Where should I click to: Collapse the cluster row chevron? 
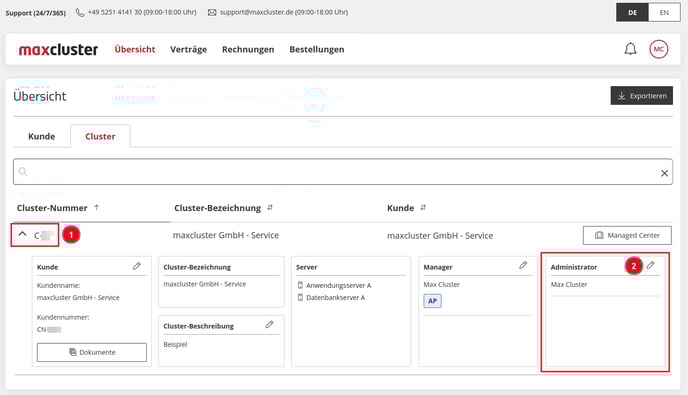tap(22, 234)
